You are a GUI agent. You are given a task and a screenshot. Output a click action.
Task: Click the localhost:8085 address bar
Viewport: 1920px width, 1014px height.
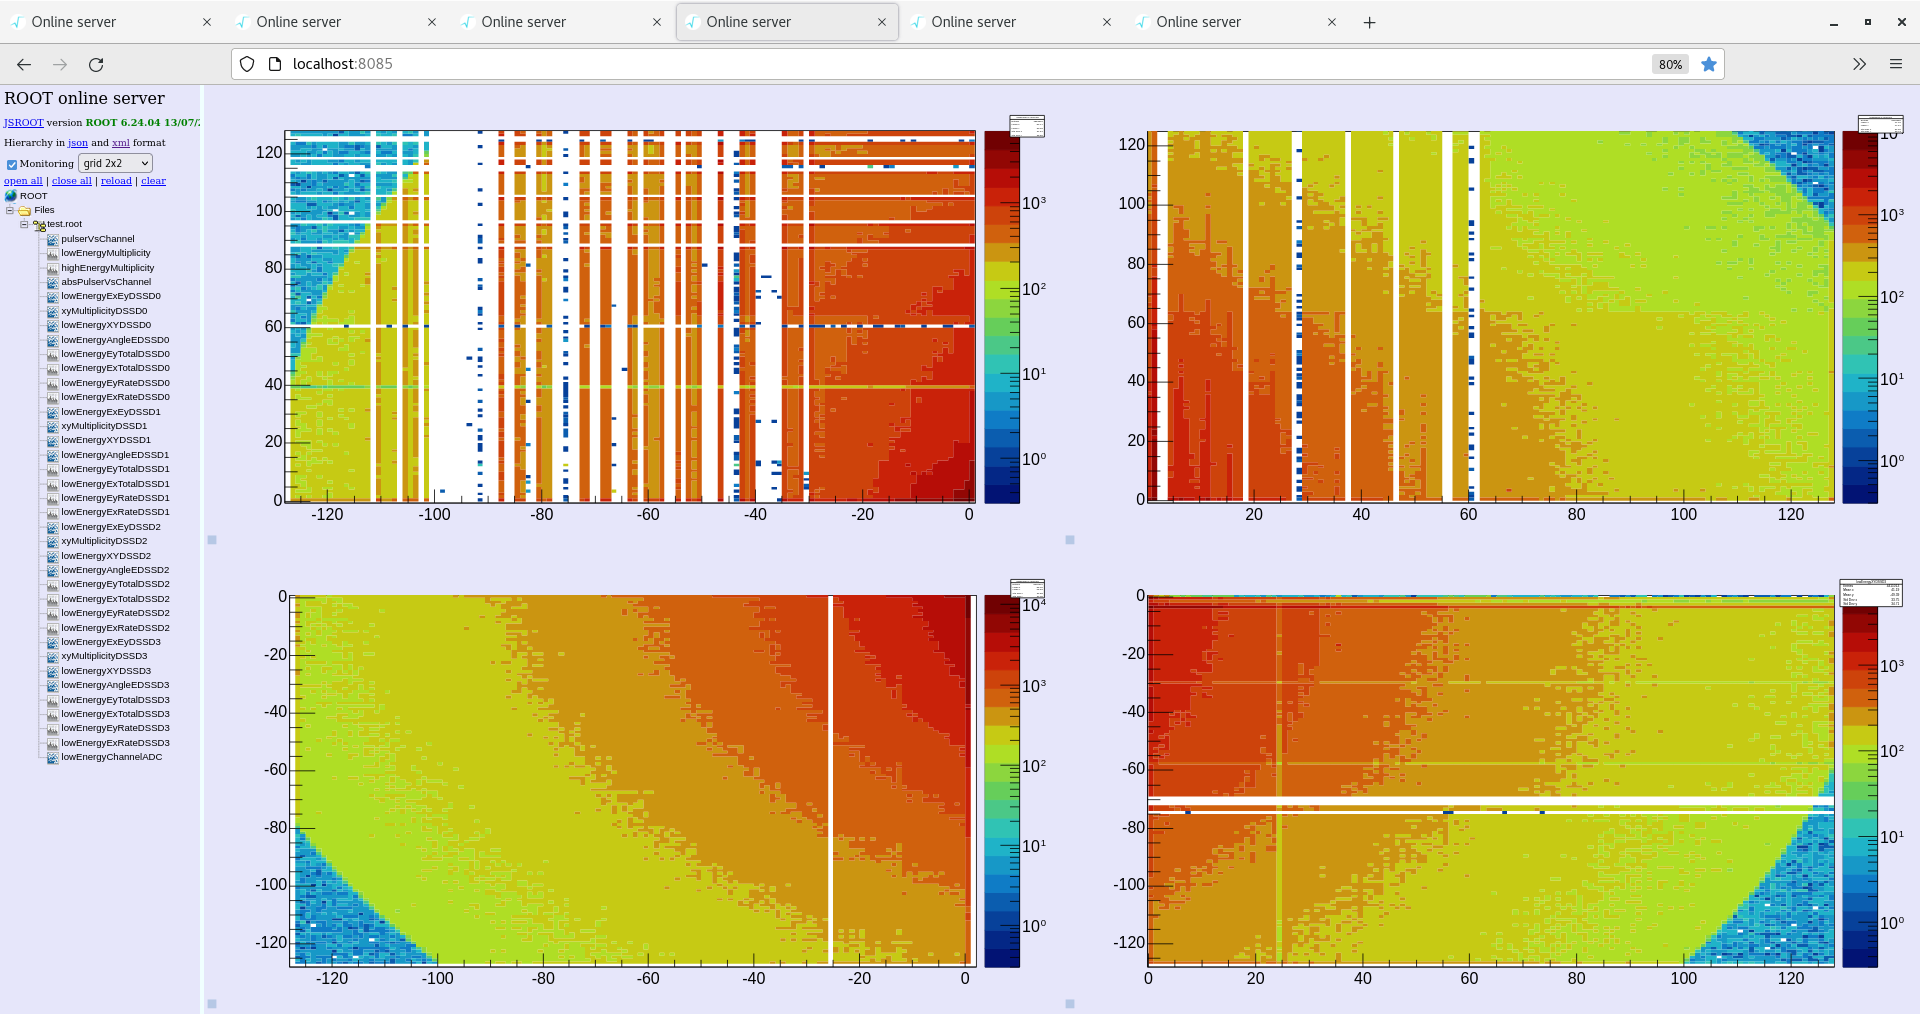[x=900, y=64]
